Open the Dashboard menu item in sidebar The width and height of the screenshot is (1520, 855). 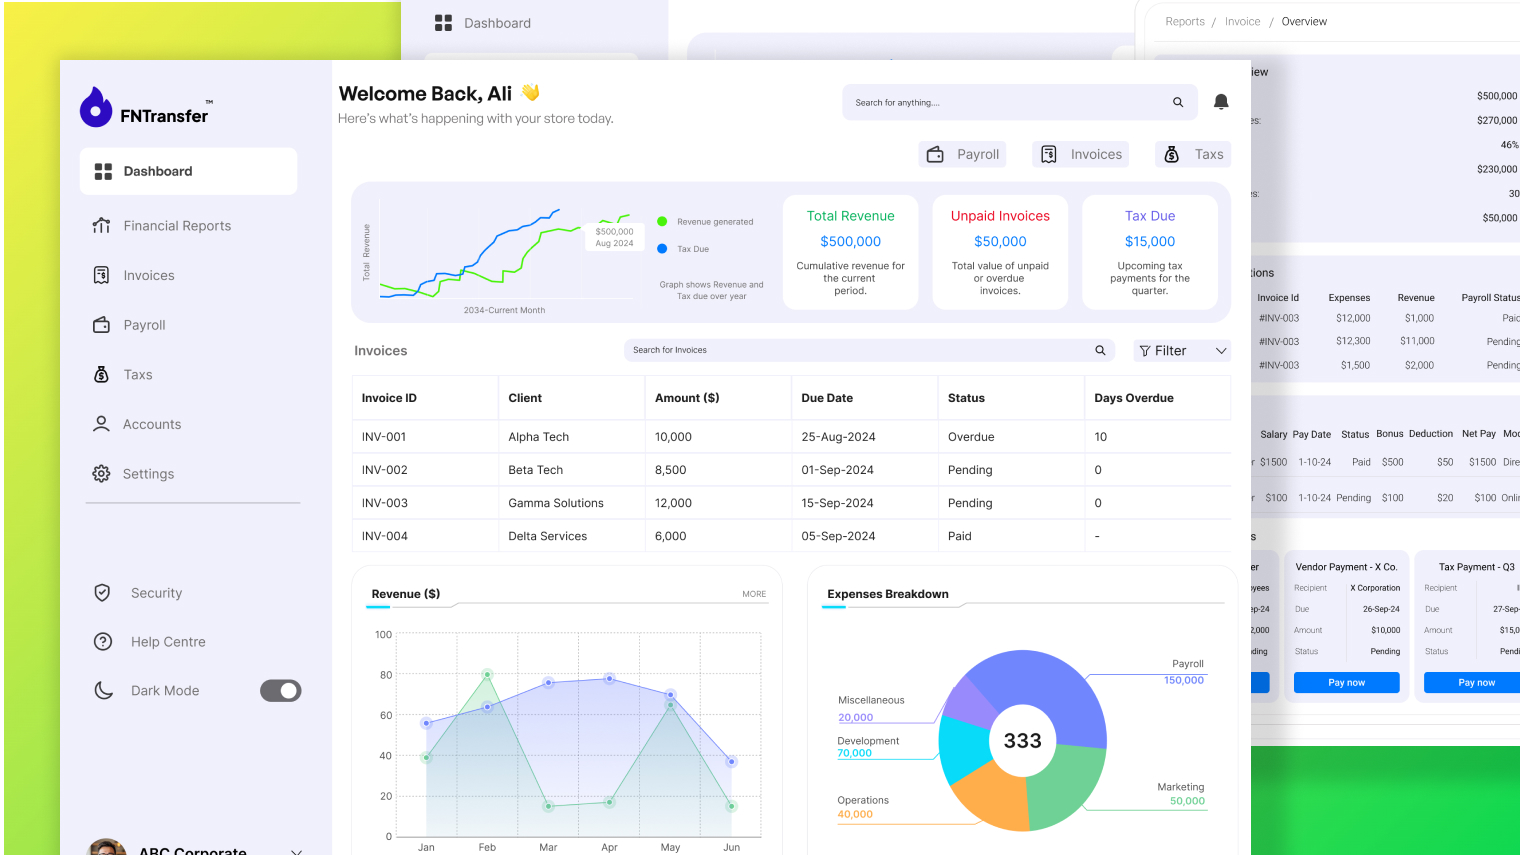coord(188,171)
